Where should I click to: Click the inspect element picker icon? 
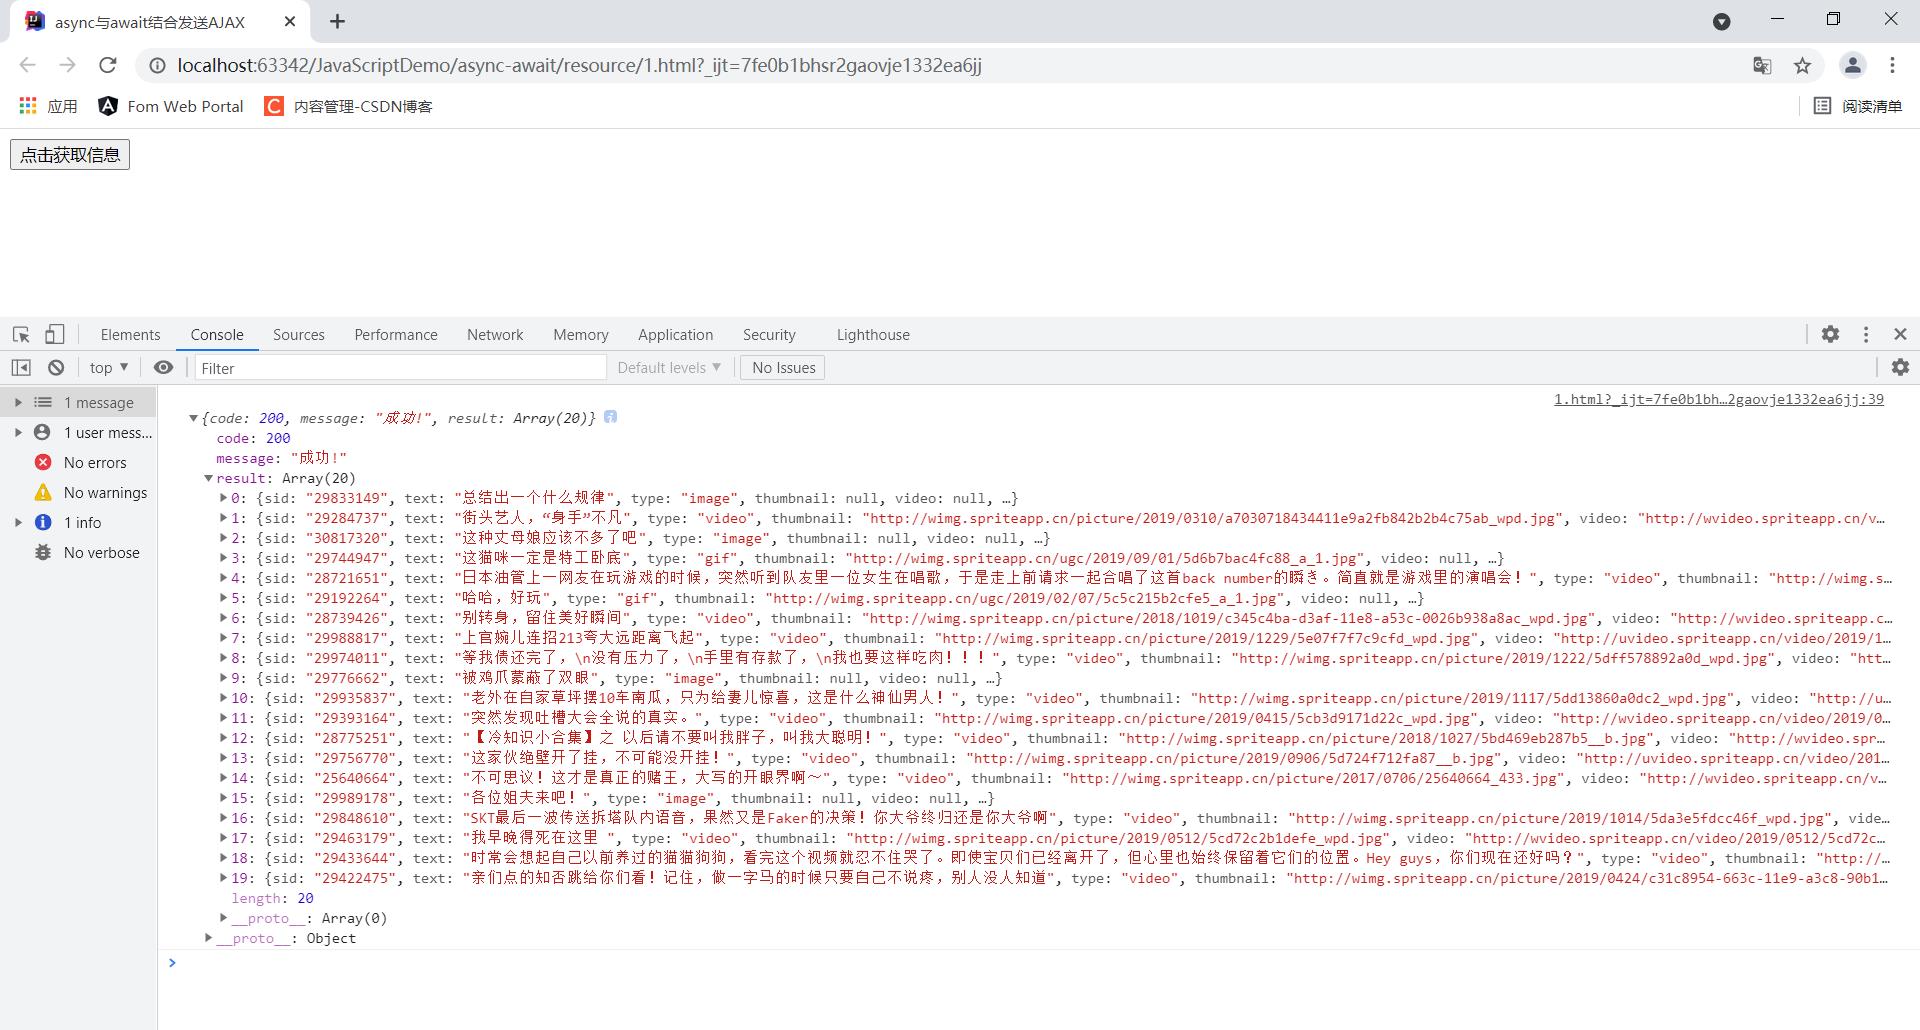coord(21,335)
